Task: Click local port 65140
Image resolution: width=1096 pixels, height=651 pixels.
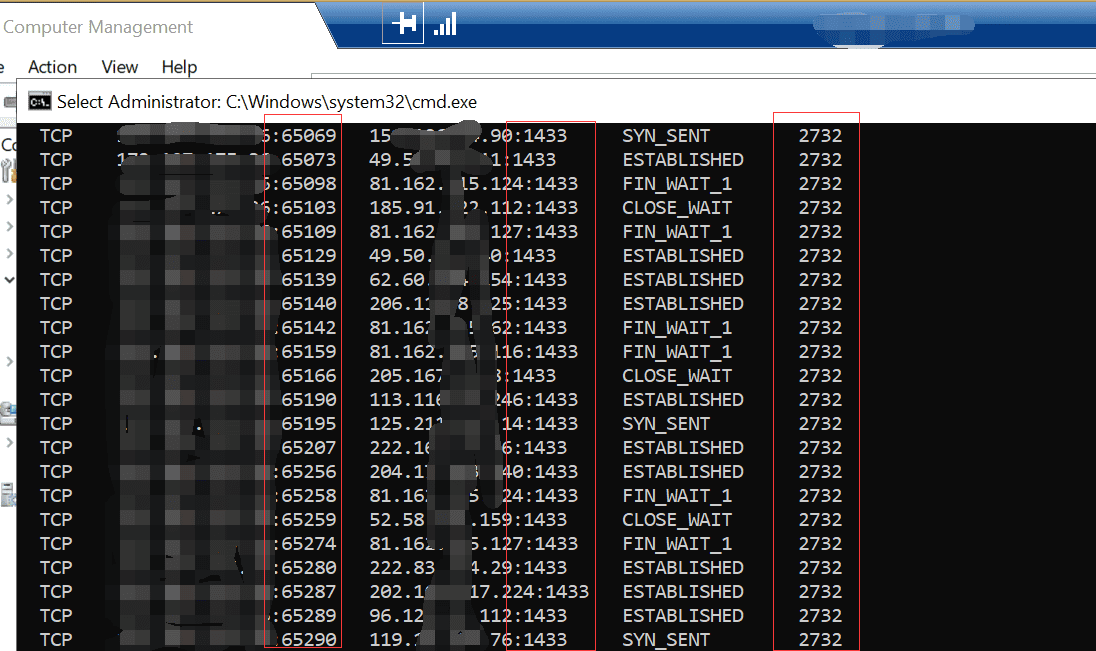Action: [x=308, y=303]
